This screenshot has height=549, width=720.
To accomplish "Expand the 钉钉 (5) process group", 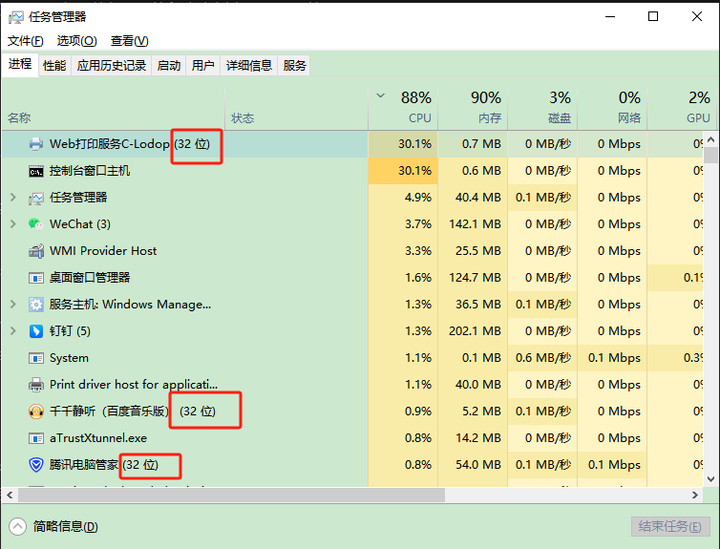I will coord(13,331).
